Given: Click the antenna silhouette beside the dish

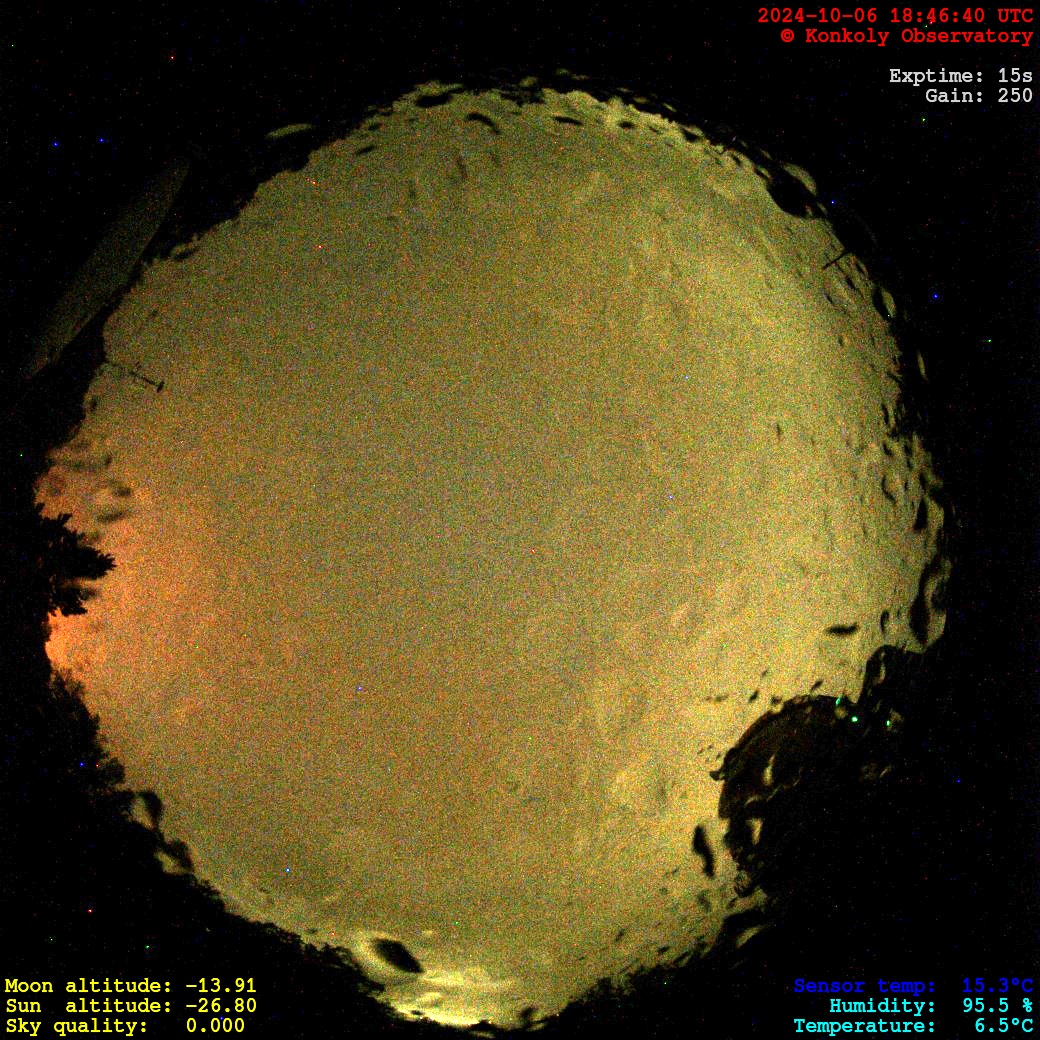Looking at the screenshot, I should 140,376.
